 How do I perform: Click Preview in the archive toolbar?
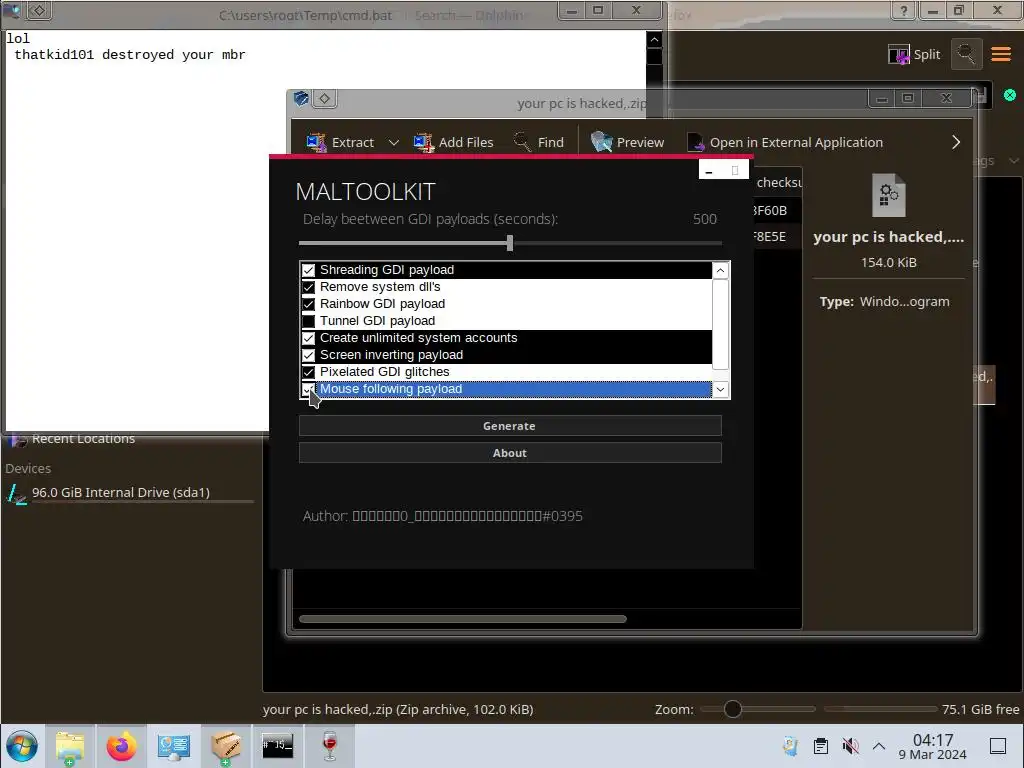[x=627, y=142]
